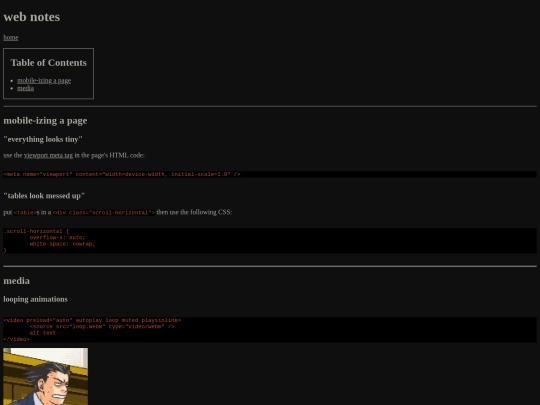Click the Table of Contents heading
The width and height of the screenshot is (540, 405).
(49, 63)
